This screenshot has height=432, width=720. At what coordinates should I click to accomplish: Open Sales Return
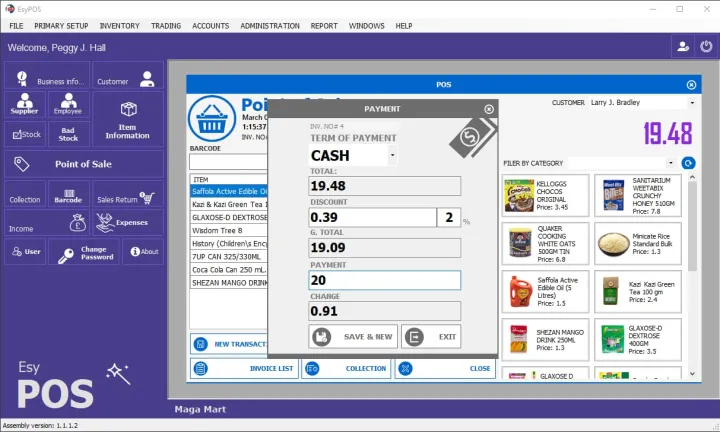[x=128, y=194]
